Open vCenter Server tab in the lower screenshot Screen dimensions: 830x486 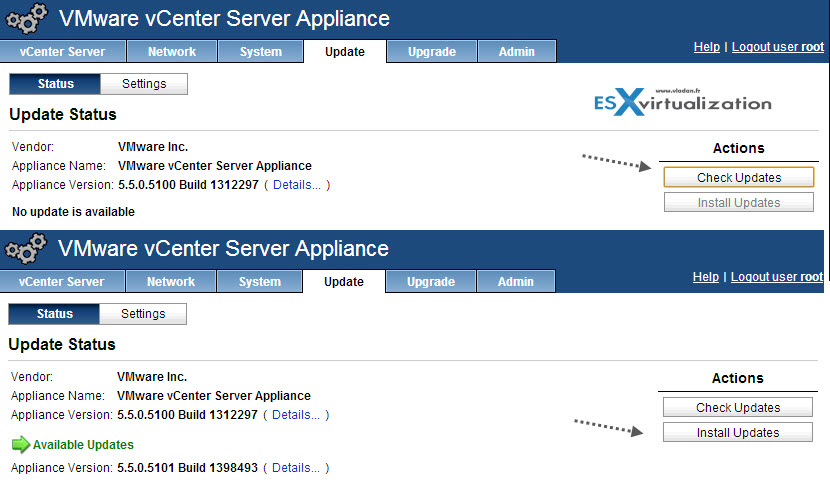click(x=61, y=281)
